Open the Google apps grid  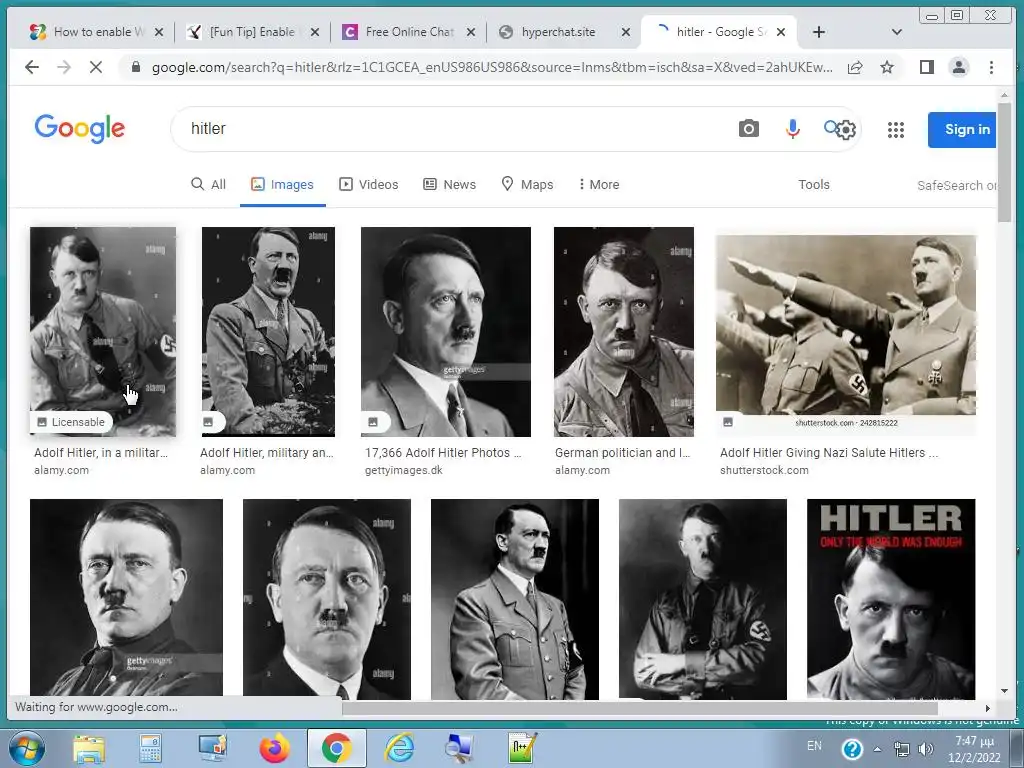[895, 129]
